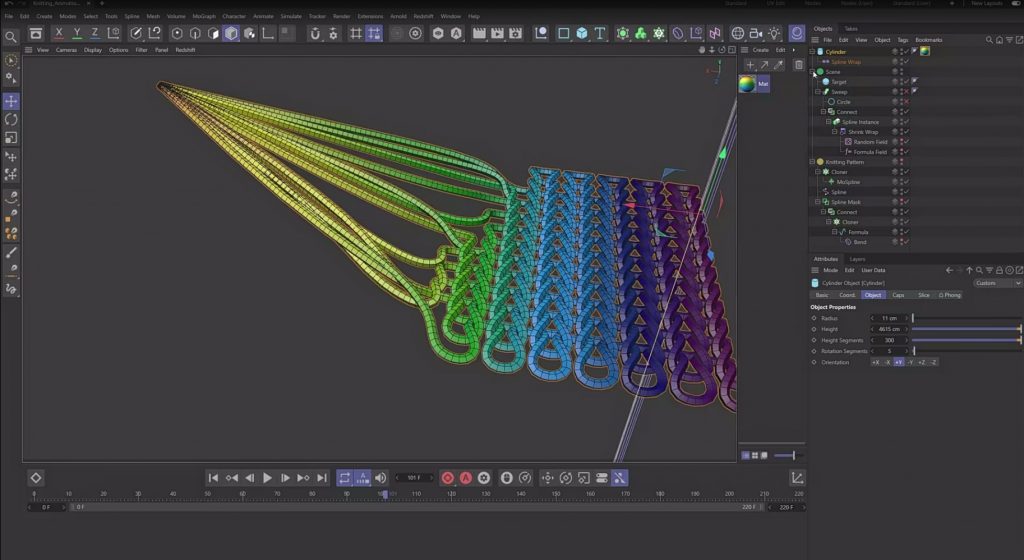This screenshot has height=560, width=1024.
Task: Open the Paint brush tool in left toolbar
Action: (x=11, y=253)
